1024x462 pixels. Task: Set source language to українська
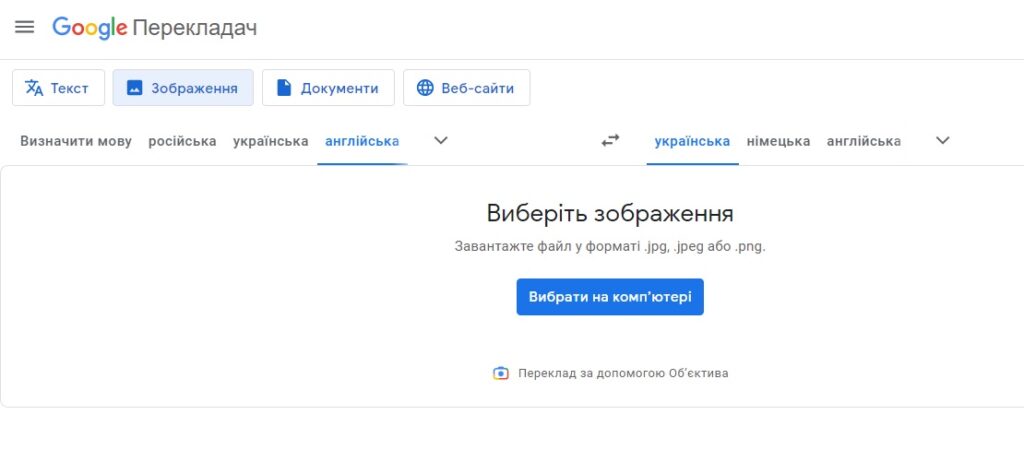[270, 141]
